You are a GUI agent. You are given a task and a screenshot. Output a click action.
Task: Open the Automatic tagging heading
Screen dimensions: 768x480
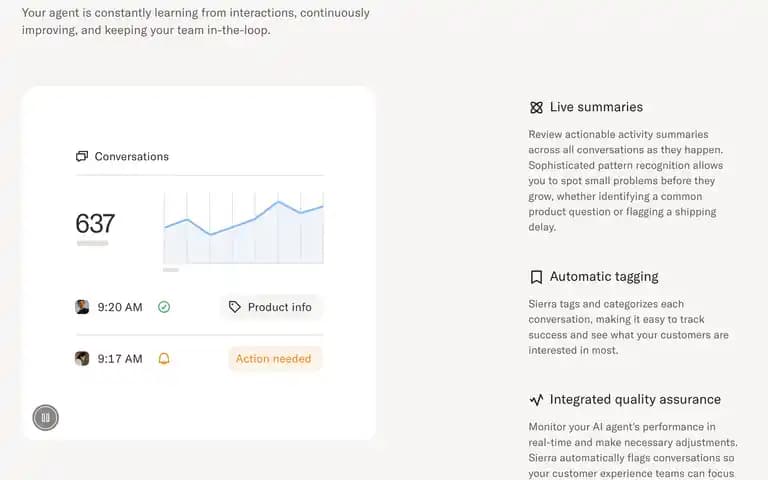pyautogui.click(x=604, y=277)
